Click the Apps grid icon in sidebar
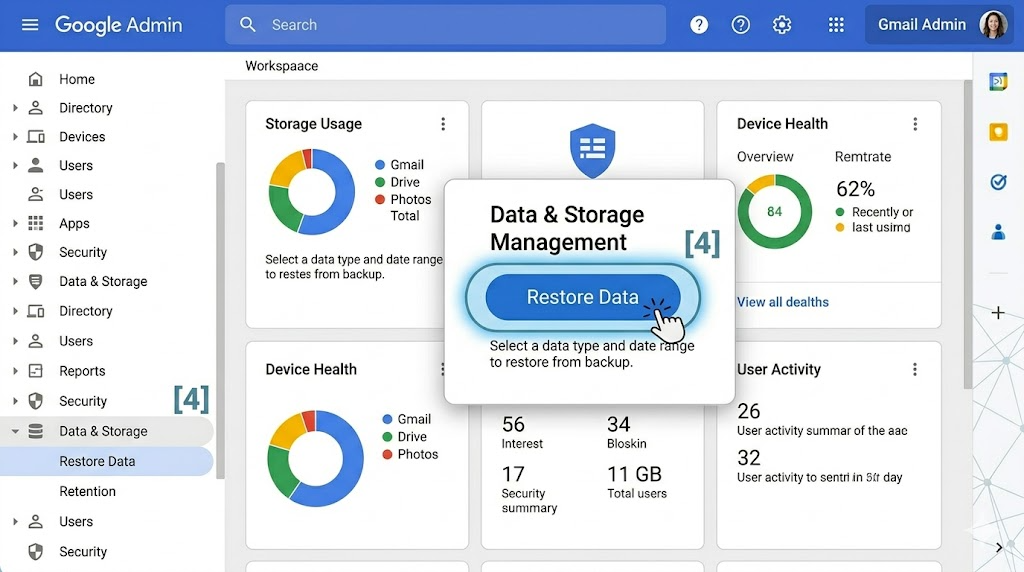The width and height of the screenshot is (1024, 572). click(x=35, y=223)
